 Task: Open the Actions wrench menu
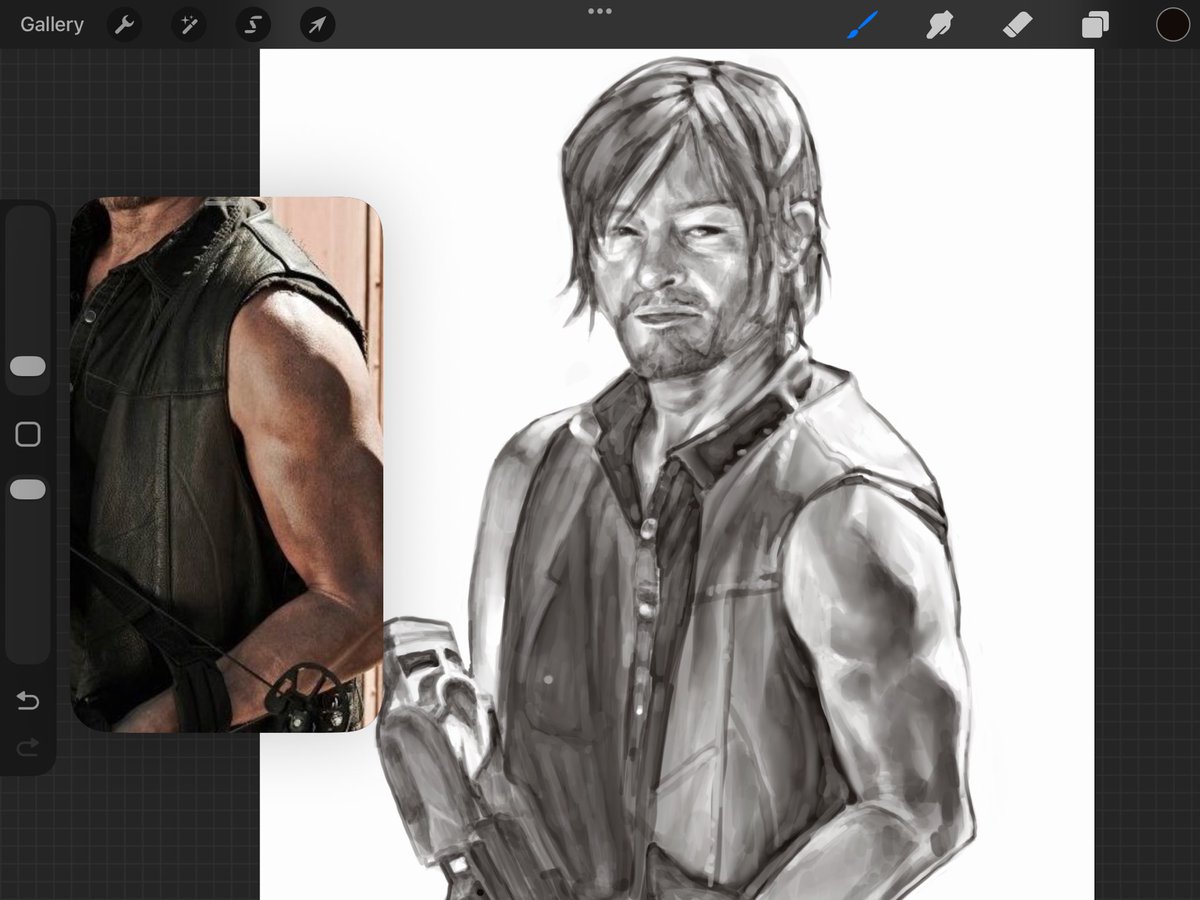[124, 25]
